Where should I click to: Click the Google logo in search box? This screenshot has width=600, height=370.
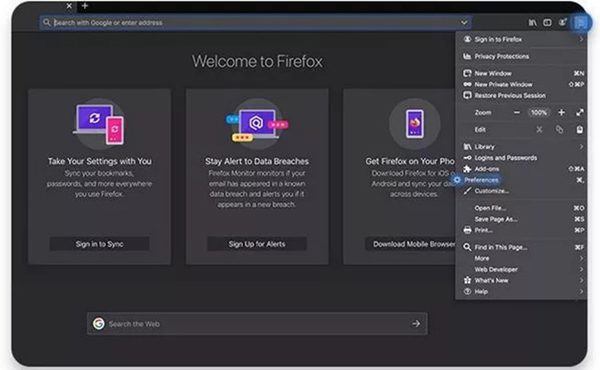pos(99,324)
